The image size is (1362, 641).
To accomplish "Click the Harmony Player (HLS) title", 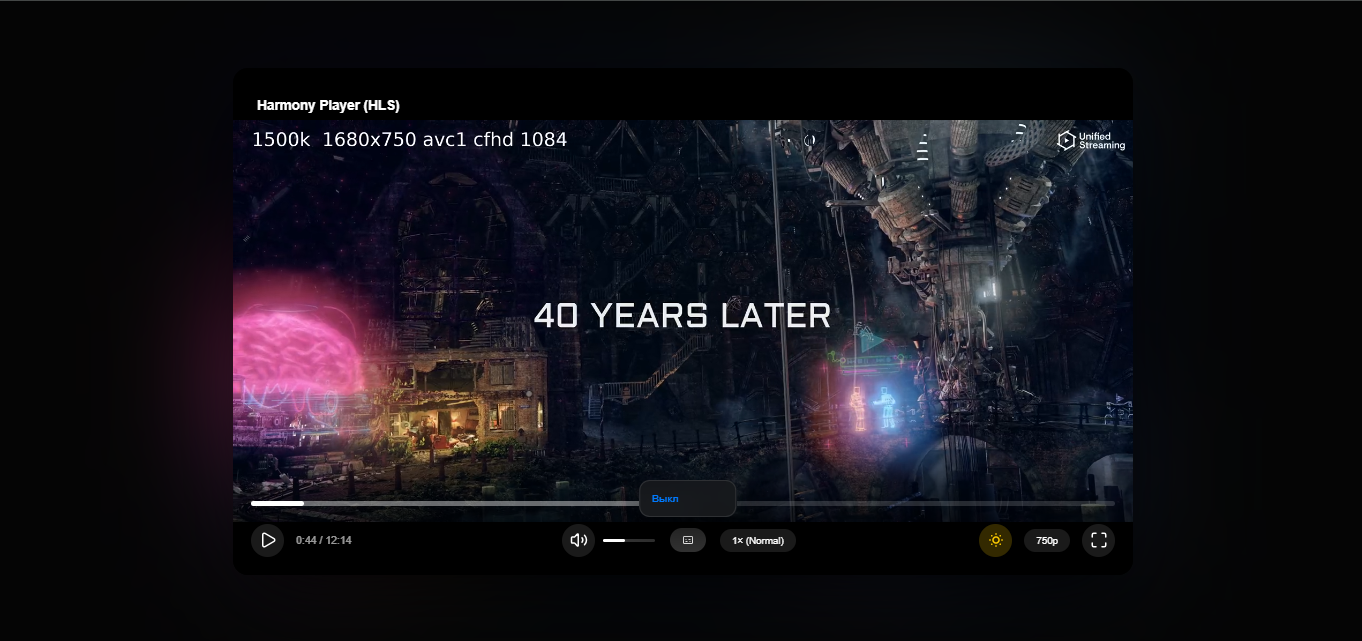I will 328,105.
